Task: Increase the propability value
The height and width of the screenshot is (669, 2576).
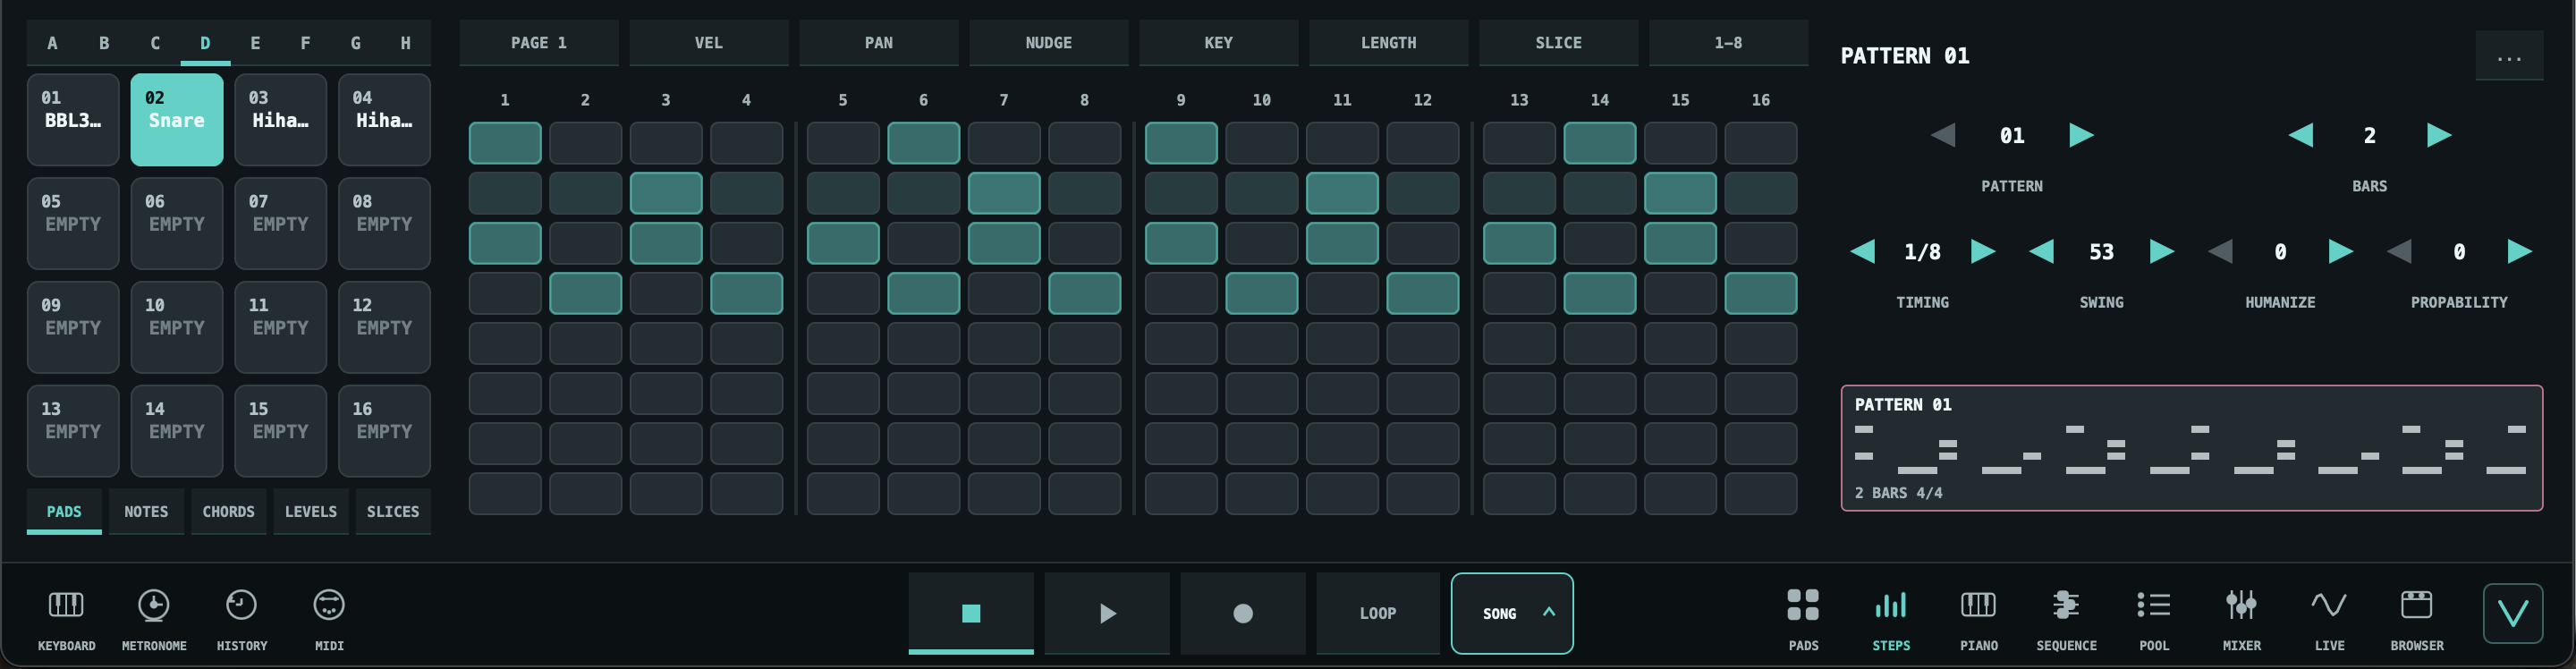Action: coord(2519,251)
